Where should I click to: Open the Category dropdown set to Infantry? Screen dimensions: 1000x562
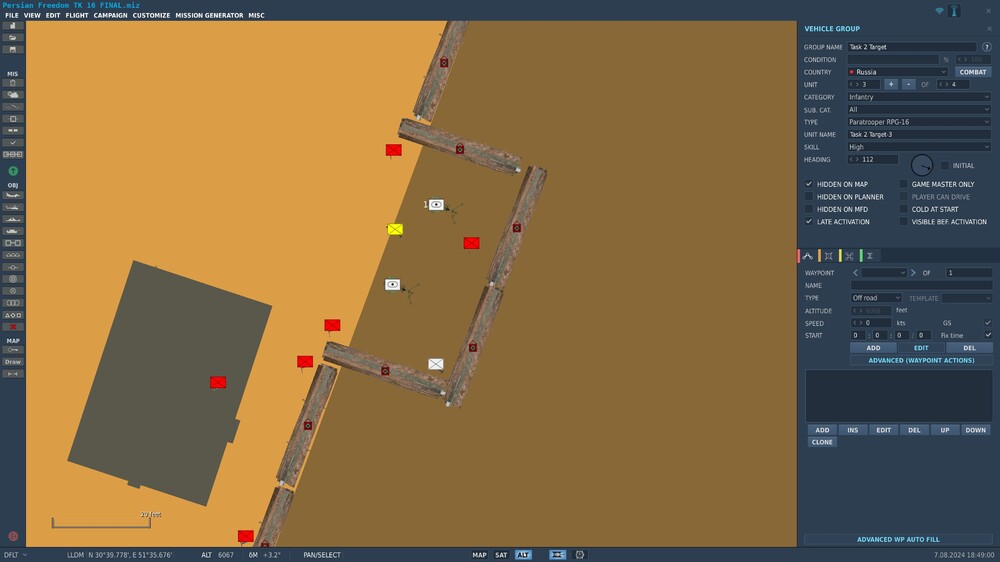coord(919,97)
